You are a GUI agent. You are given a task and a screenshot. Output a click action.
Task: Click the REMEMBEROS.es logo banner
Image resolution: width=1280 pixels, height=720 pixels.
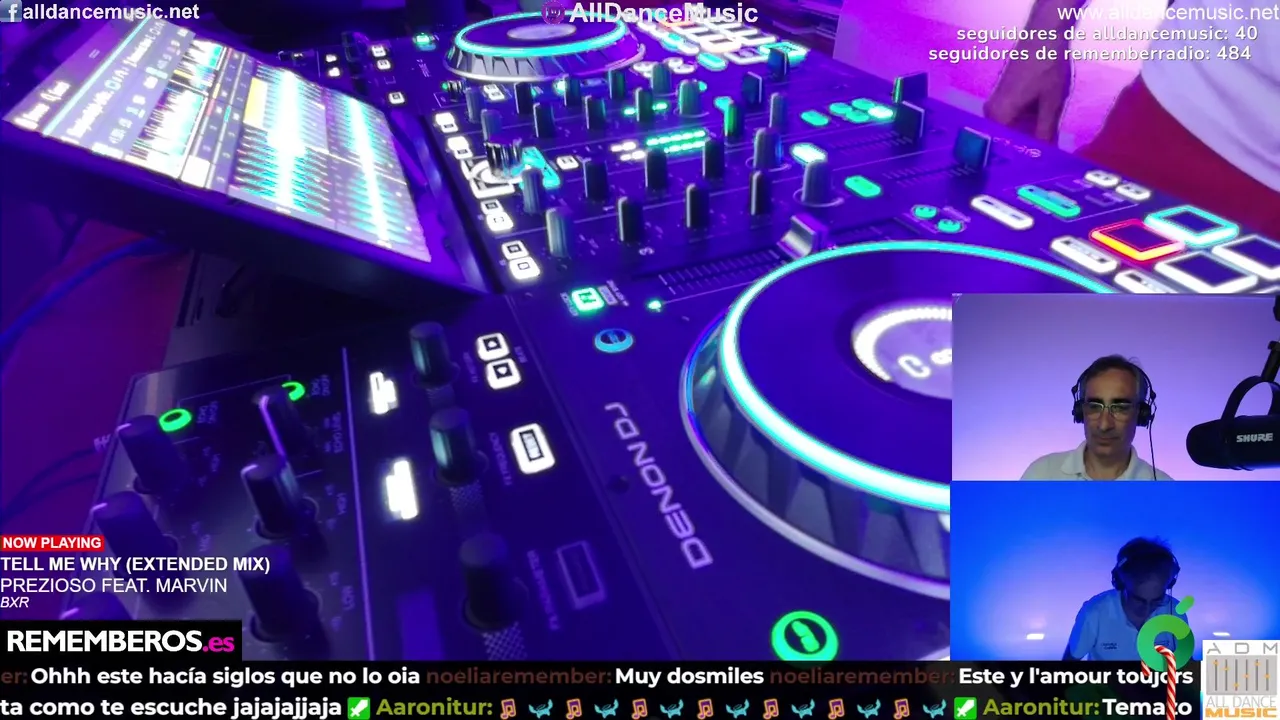pos(120,641)
